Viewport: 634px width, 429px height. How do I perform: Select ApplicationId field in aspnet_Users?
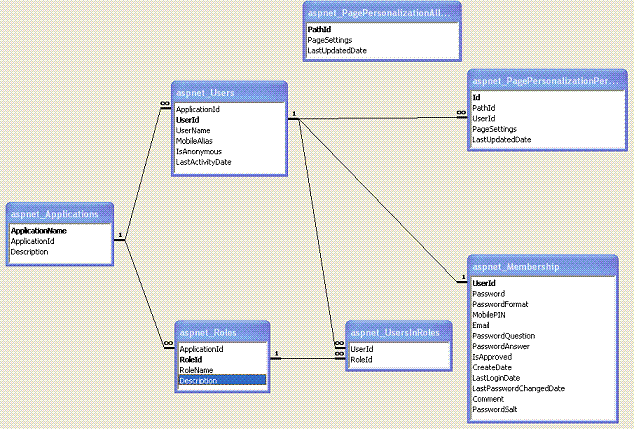tap(198, 110)
